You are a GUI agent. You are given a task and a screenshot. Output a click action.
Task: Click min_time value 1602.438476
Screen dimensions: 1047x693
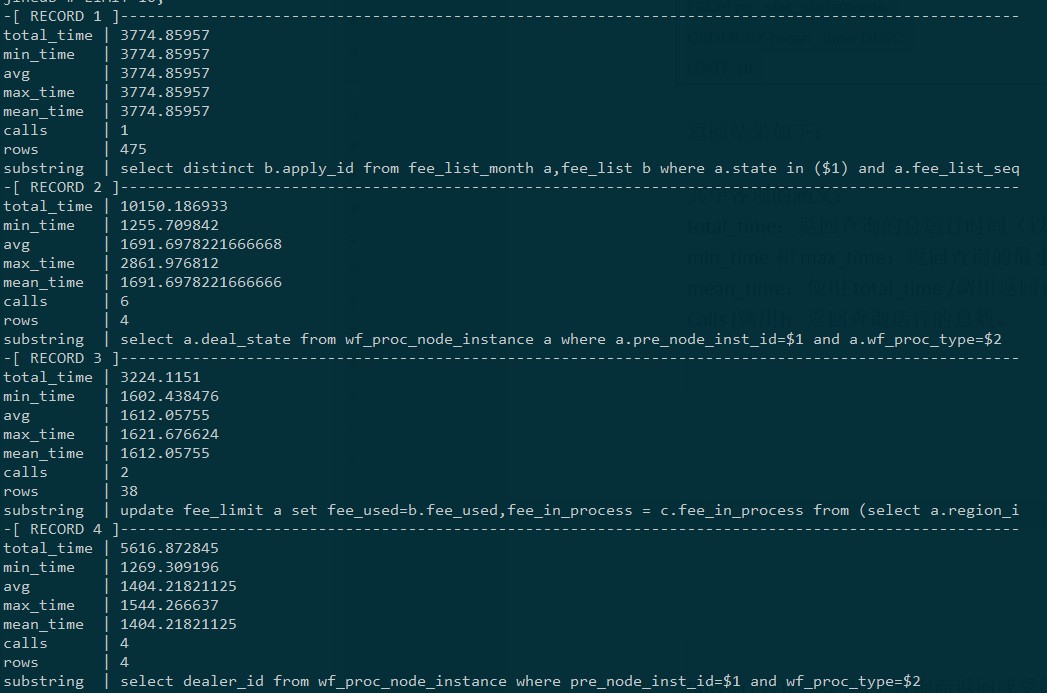point(169,396)
